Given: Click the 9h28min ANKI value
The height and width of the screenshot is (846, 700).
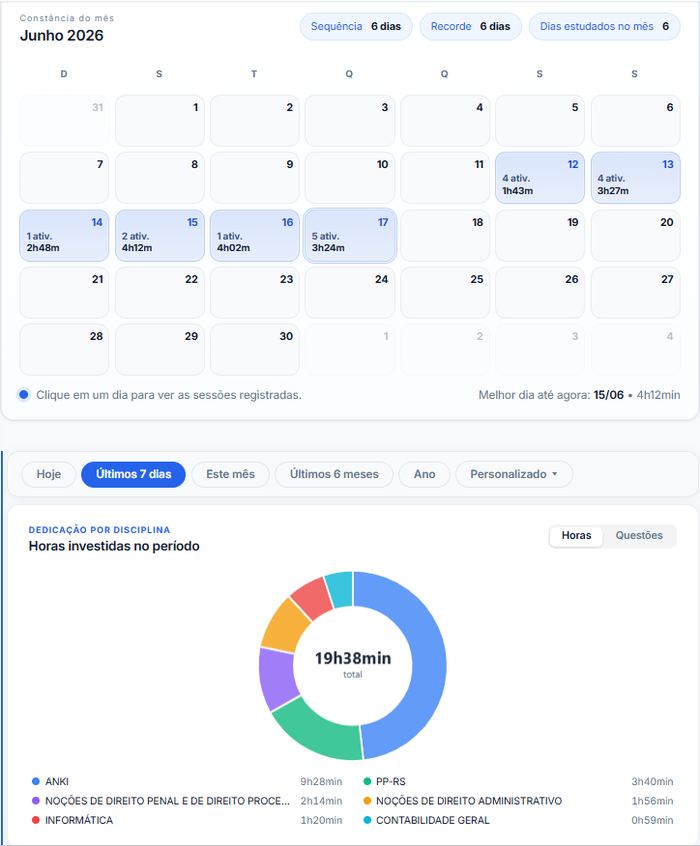Looking at the screenshot, I should (321, 782).
